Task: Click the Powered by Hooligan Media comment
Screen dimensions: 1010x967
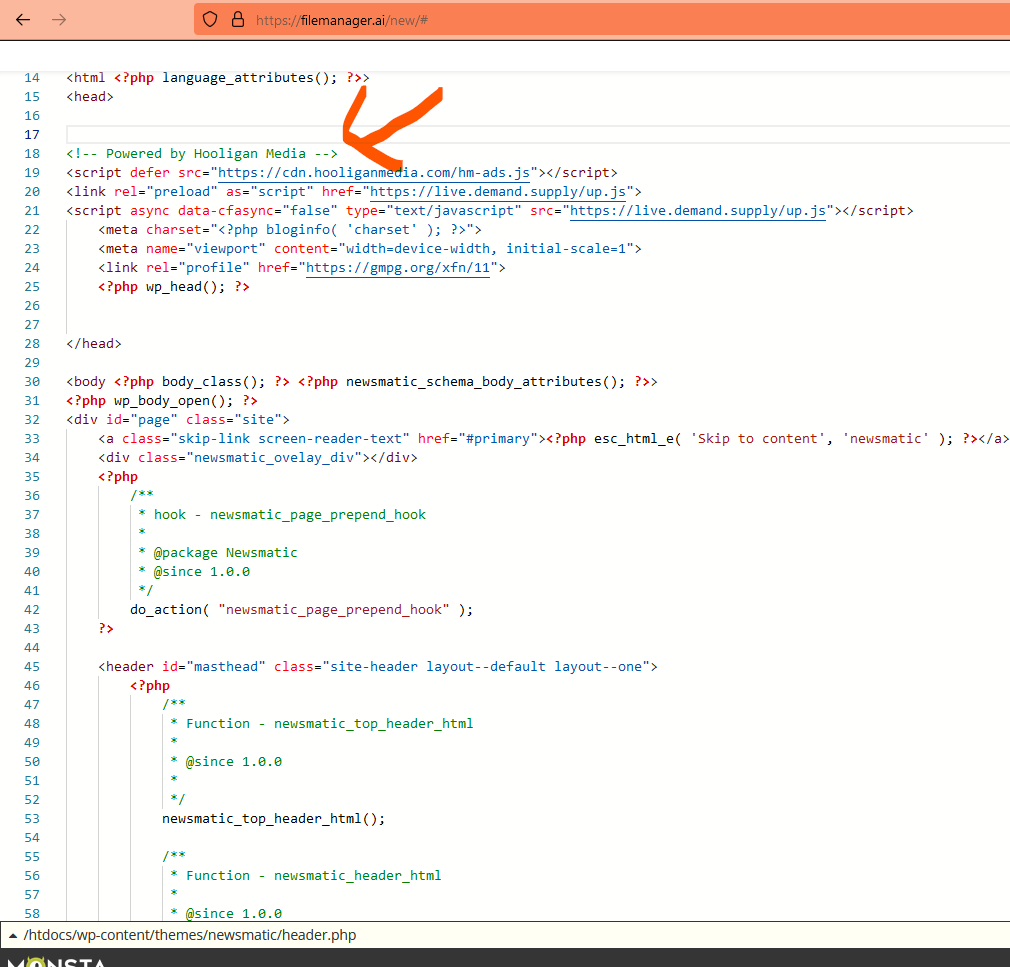Action: (x=202, y=153)
